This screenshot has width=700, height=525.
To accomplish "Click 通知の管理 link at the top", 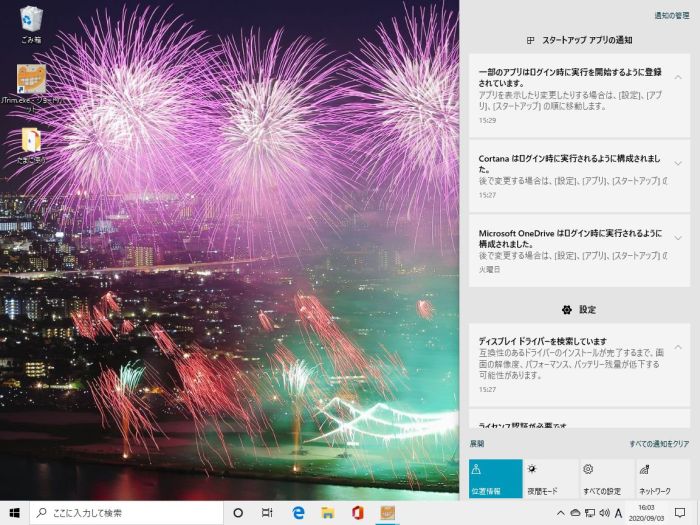I will (671, 16).
